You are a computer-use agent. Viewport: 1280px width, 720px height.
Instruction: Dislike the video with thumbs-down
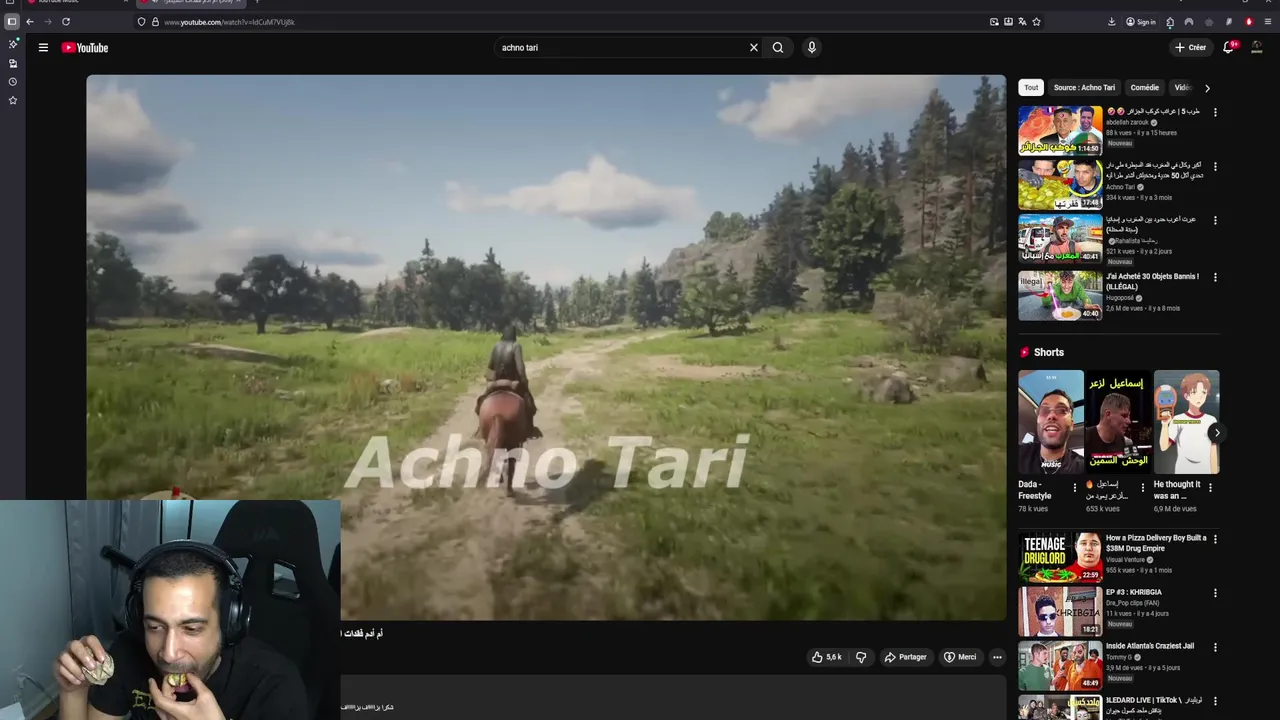(861, 657)
